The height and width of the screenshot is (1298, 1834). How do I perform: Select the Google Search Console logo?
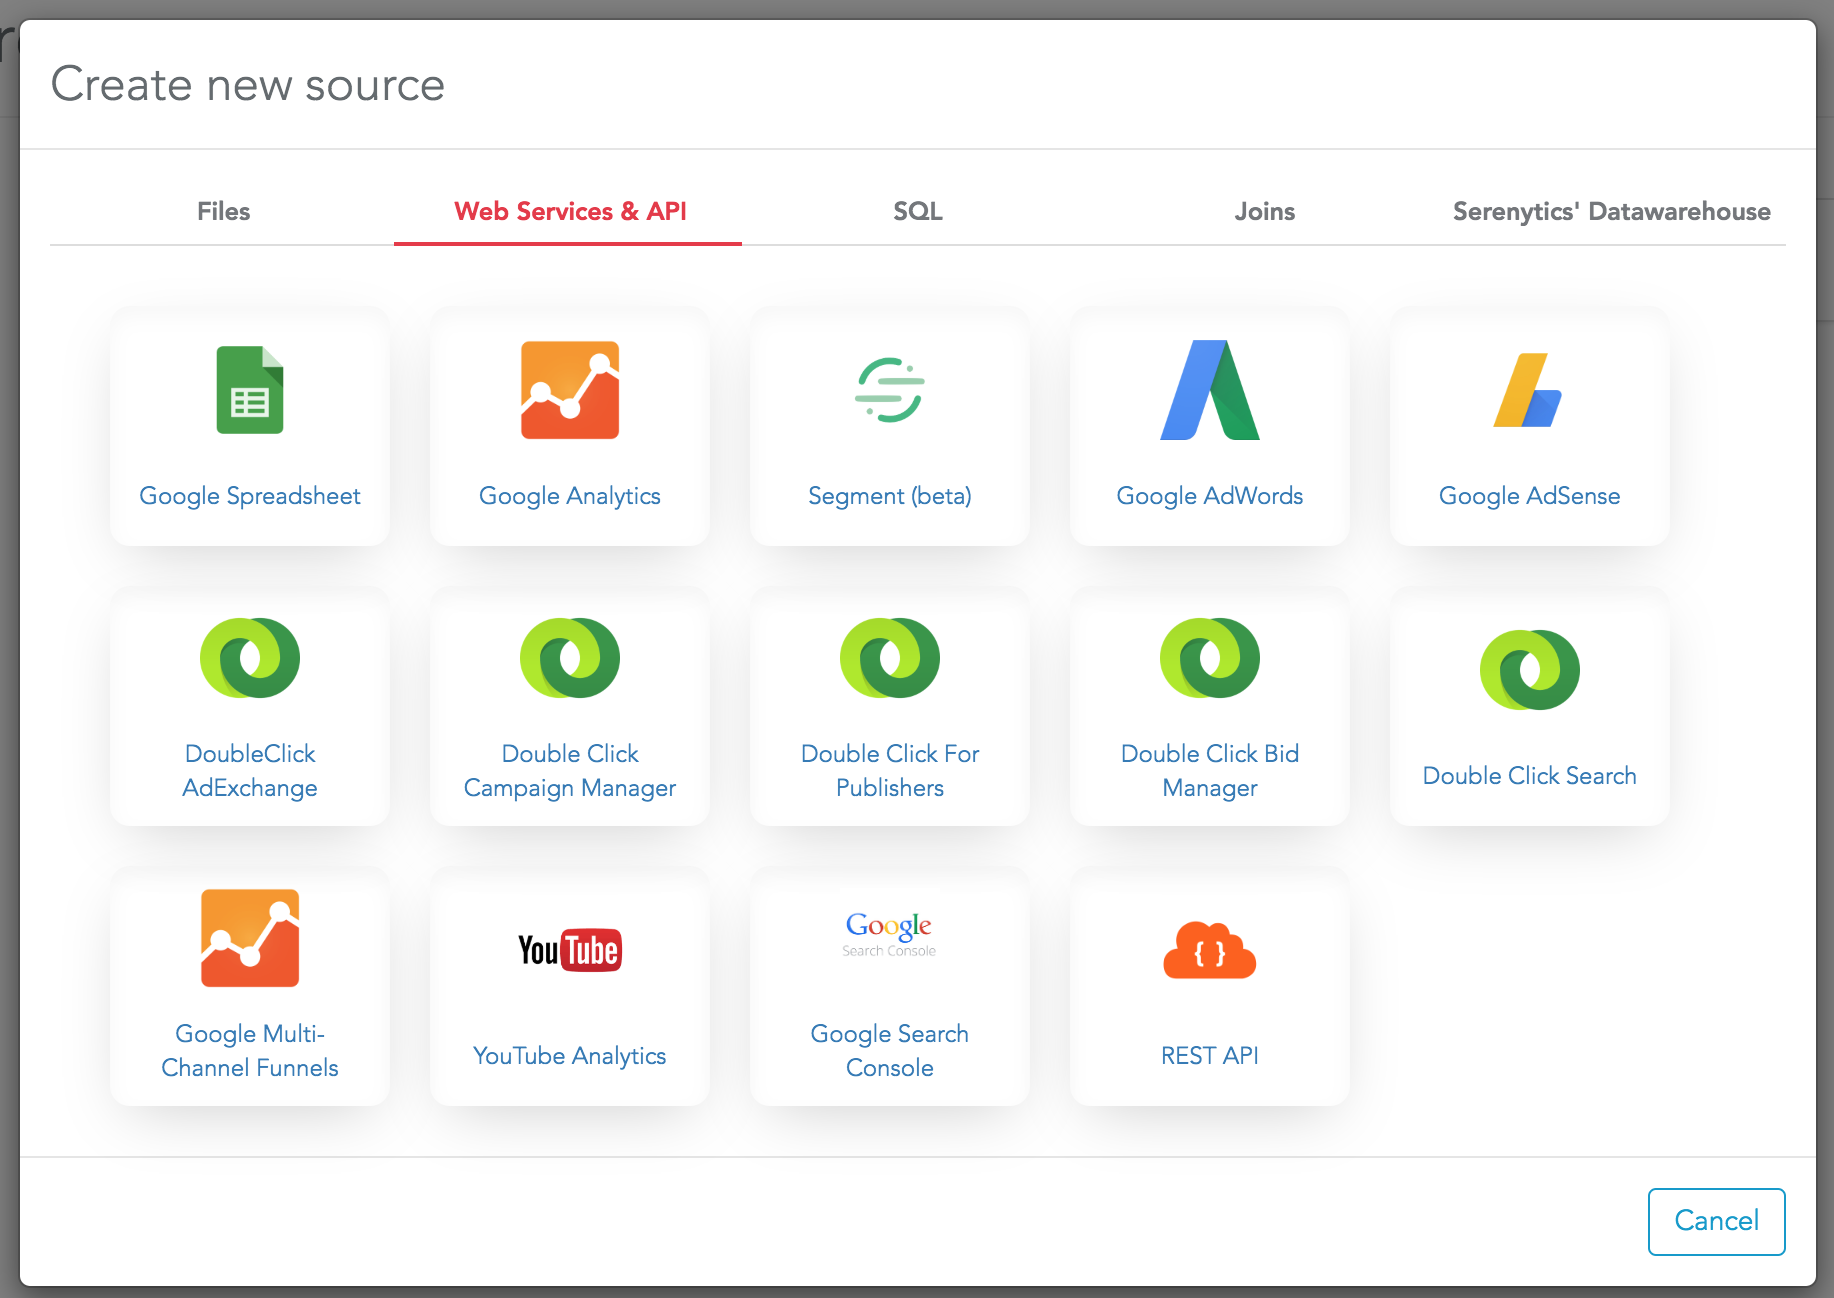[x=889, y=934]
